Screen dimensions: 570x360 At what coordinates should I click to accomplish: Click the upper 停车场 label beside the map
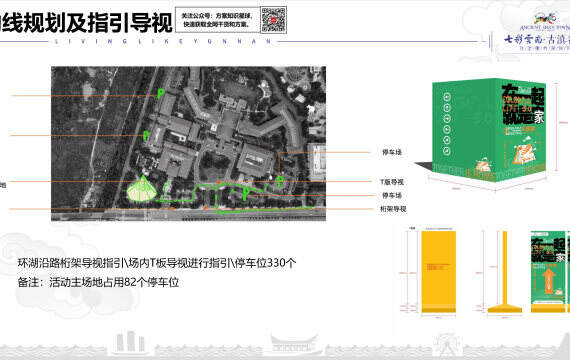392,152
